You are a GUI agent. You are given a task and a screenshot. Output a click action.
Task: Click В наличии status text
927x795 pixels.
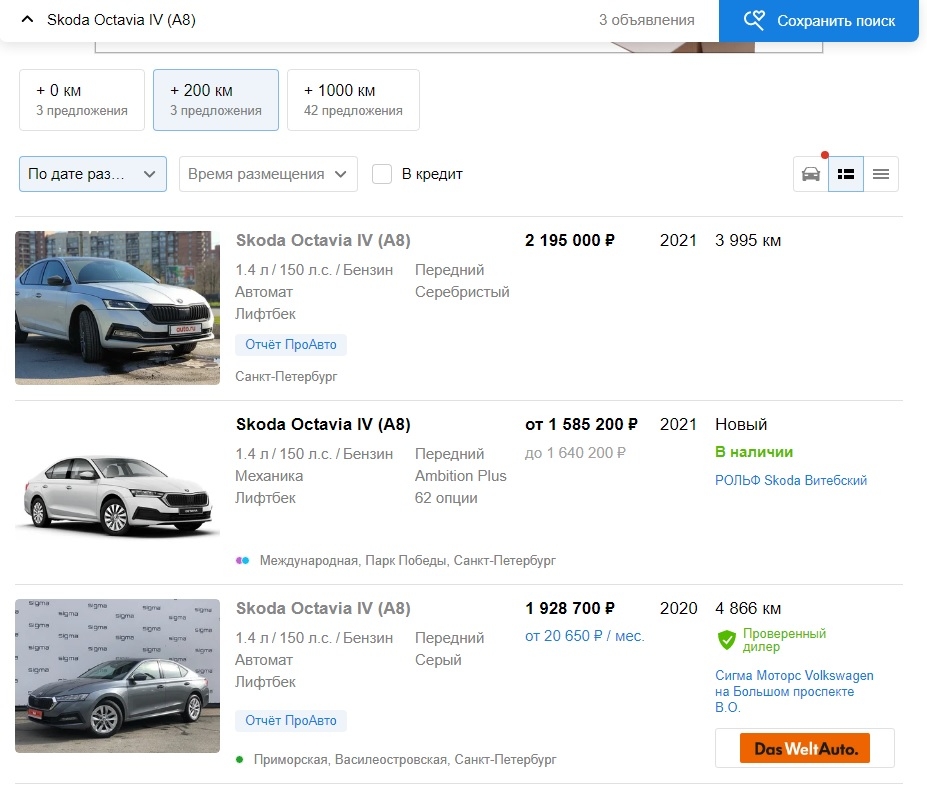[x=754, y=452]
